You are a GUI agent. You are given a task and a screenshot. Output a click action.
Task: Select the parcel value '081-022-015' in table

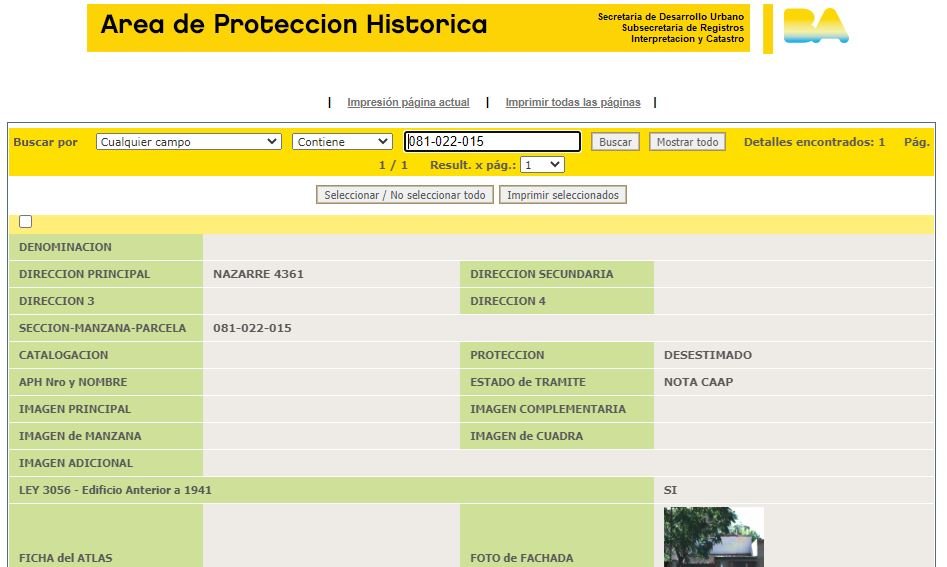click(x=252, y=328)
